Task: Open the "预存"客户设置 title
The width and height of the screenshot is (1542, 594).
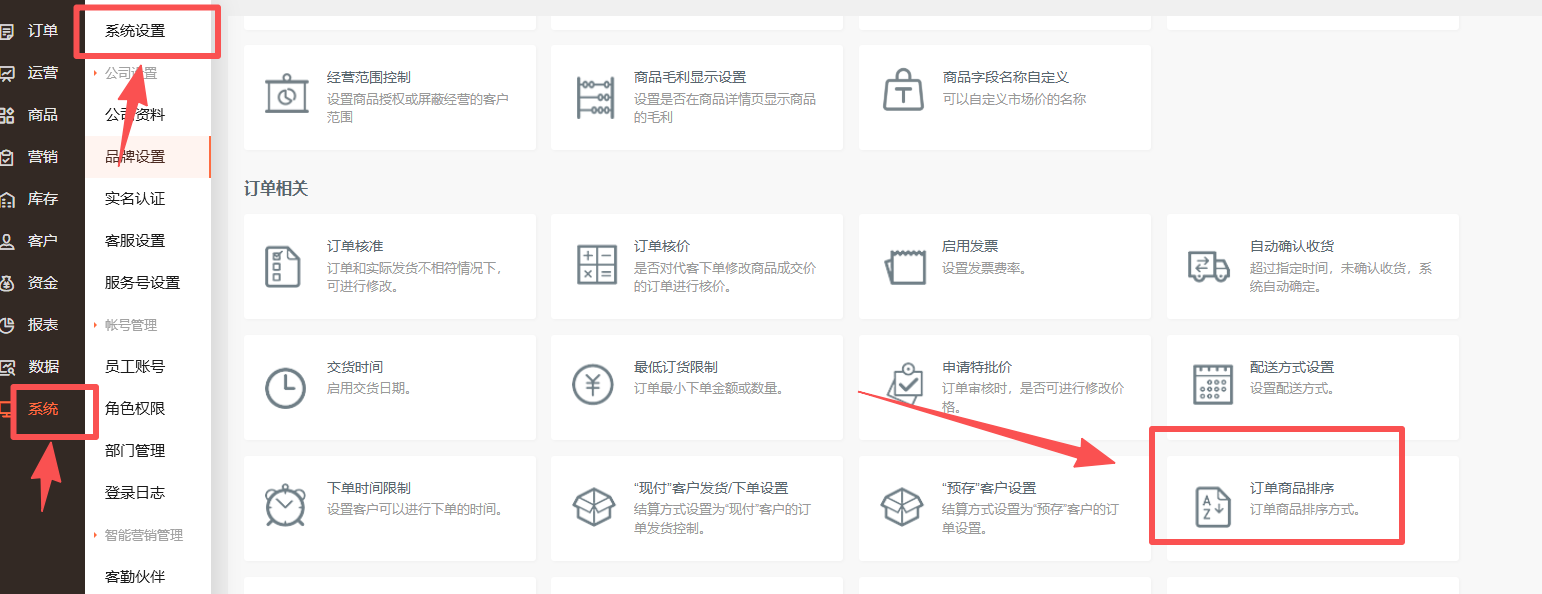Action: click(x=989, y=488)
